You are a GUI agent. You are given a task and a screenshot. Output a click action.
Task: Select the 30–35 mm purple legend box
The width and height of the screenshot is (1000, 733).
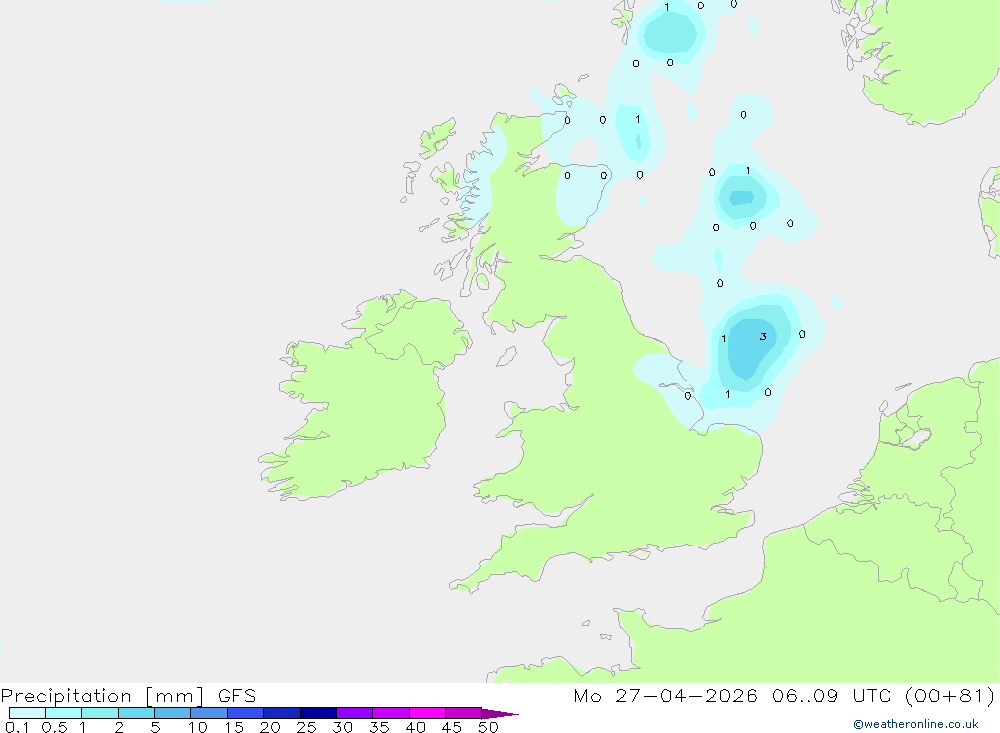(355, 713)
